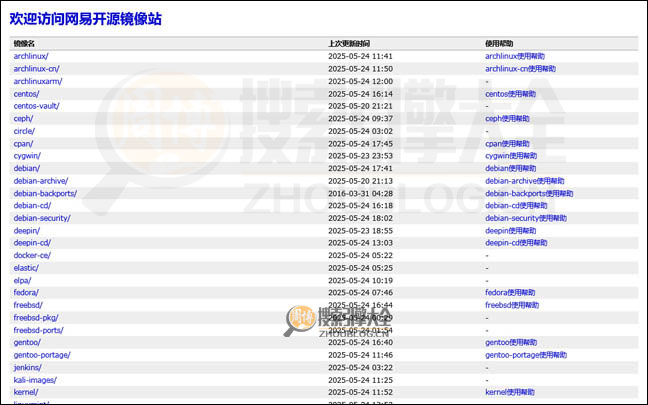View the debian-security使用帮助 help
648x405 pixels.
tap(526, 218)
